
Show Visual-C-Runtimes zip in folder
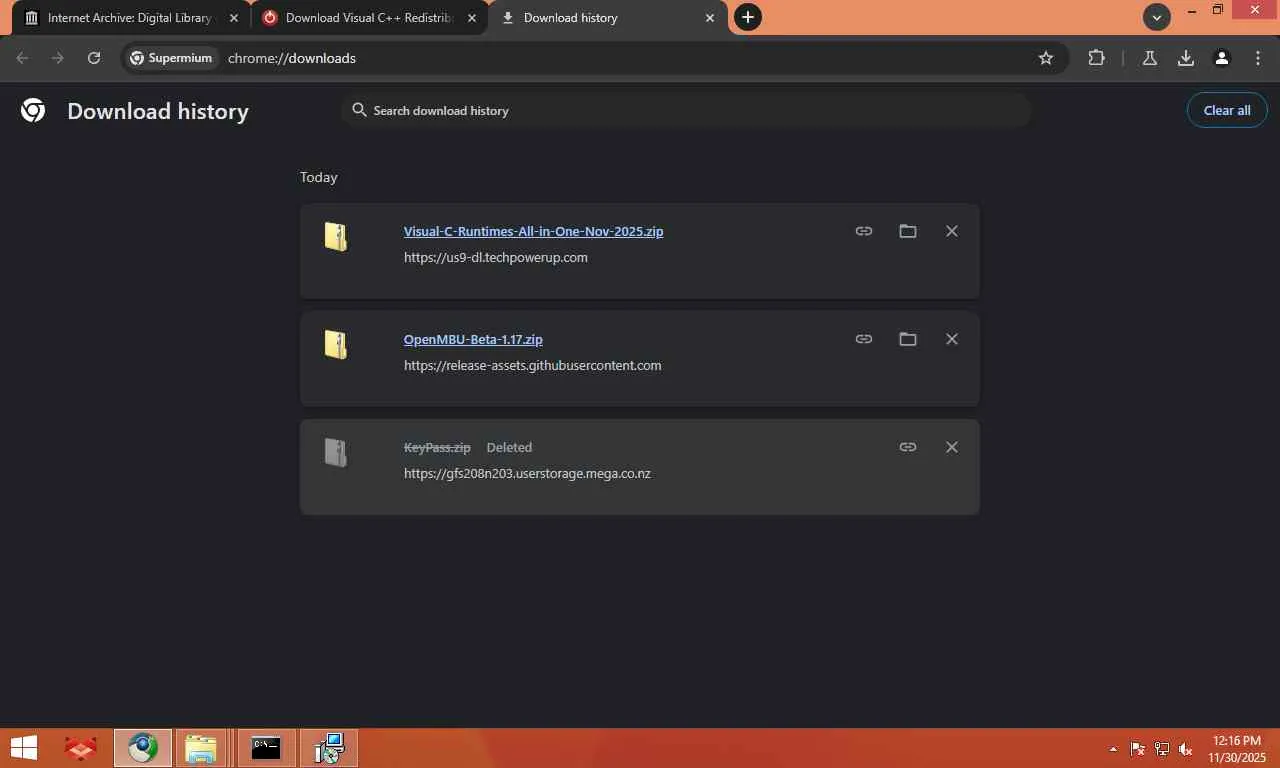coord(908,231)
